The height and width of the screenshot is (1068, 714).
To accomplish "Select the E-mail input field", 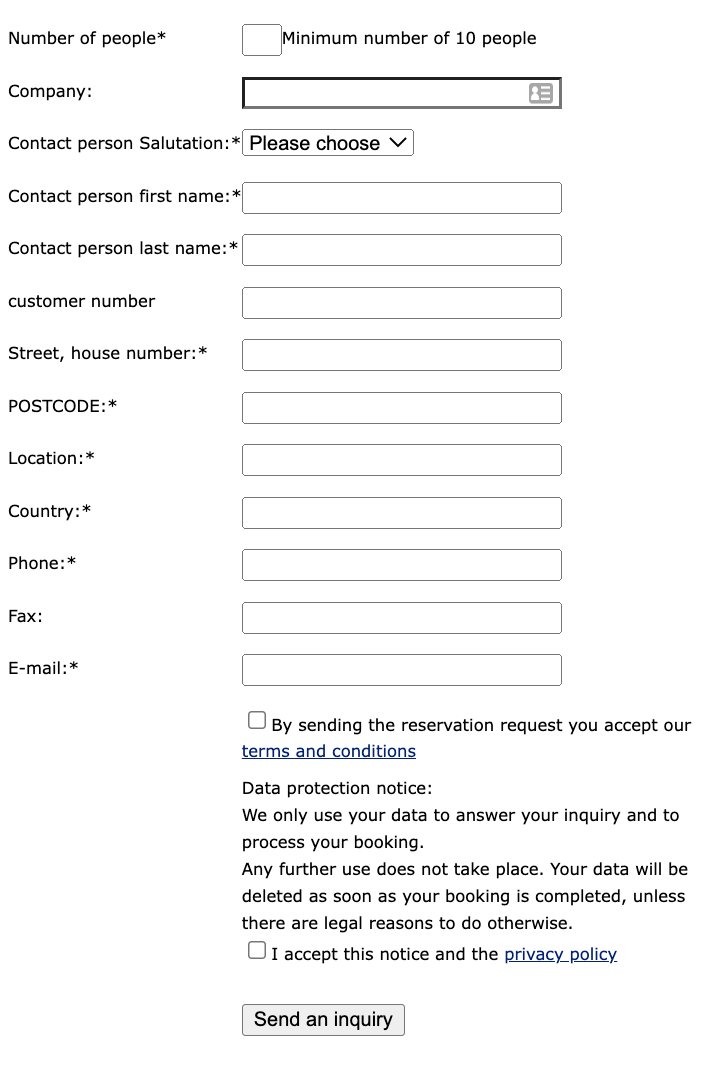I will [402, 670].
